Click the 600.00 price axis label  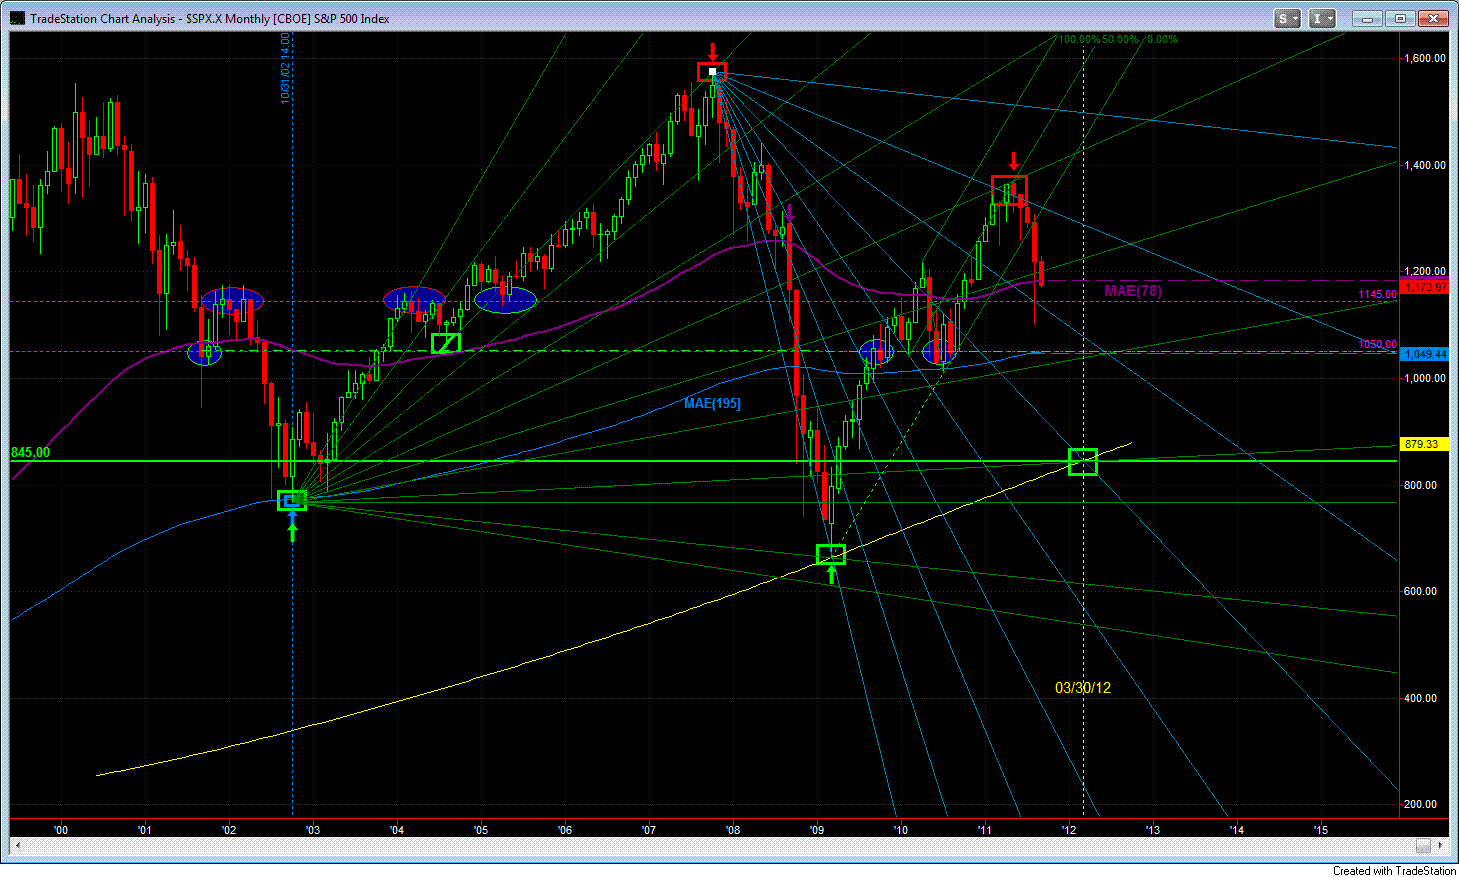(1421, 591)
